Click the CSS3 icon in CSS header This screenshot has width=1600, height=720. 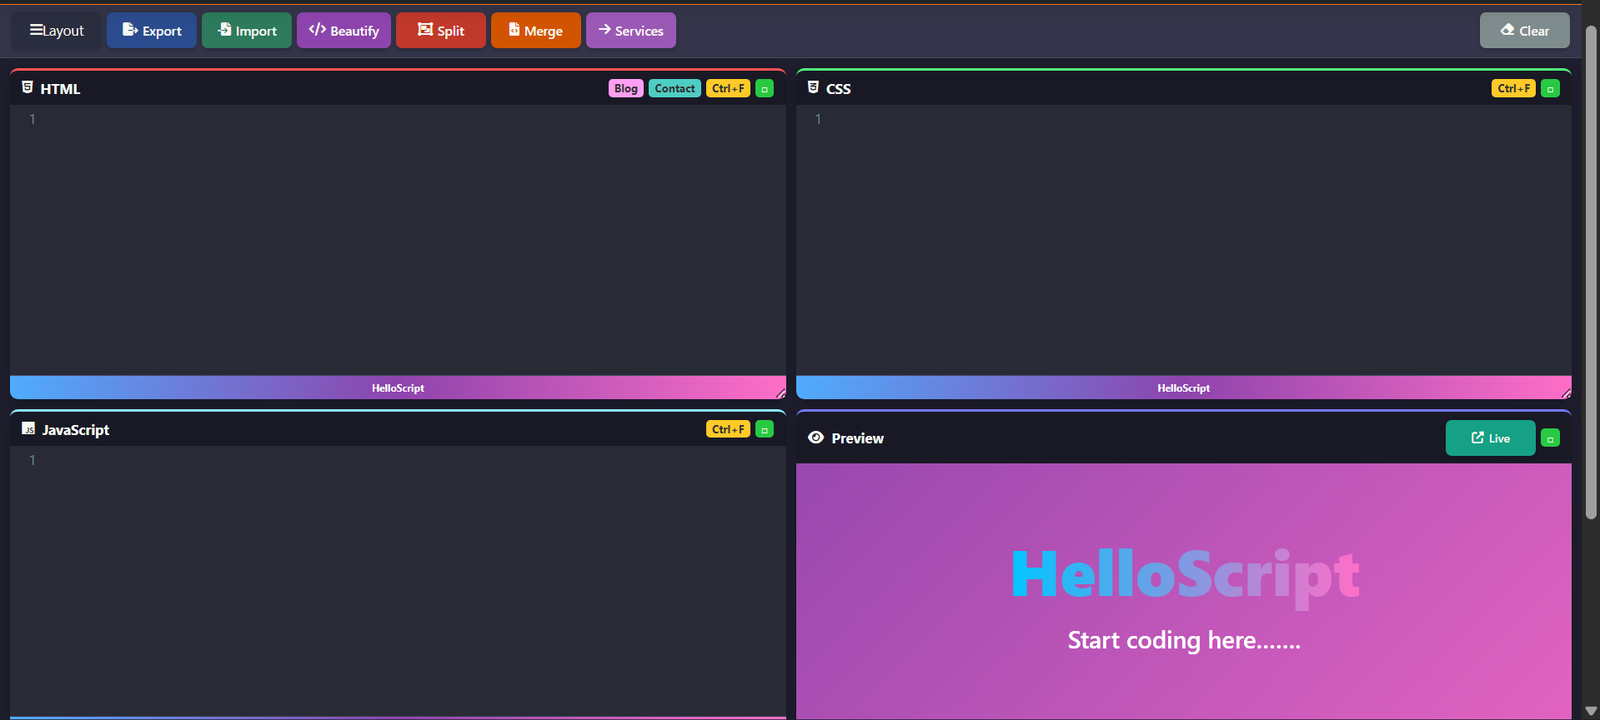[x=813, y=88]
